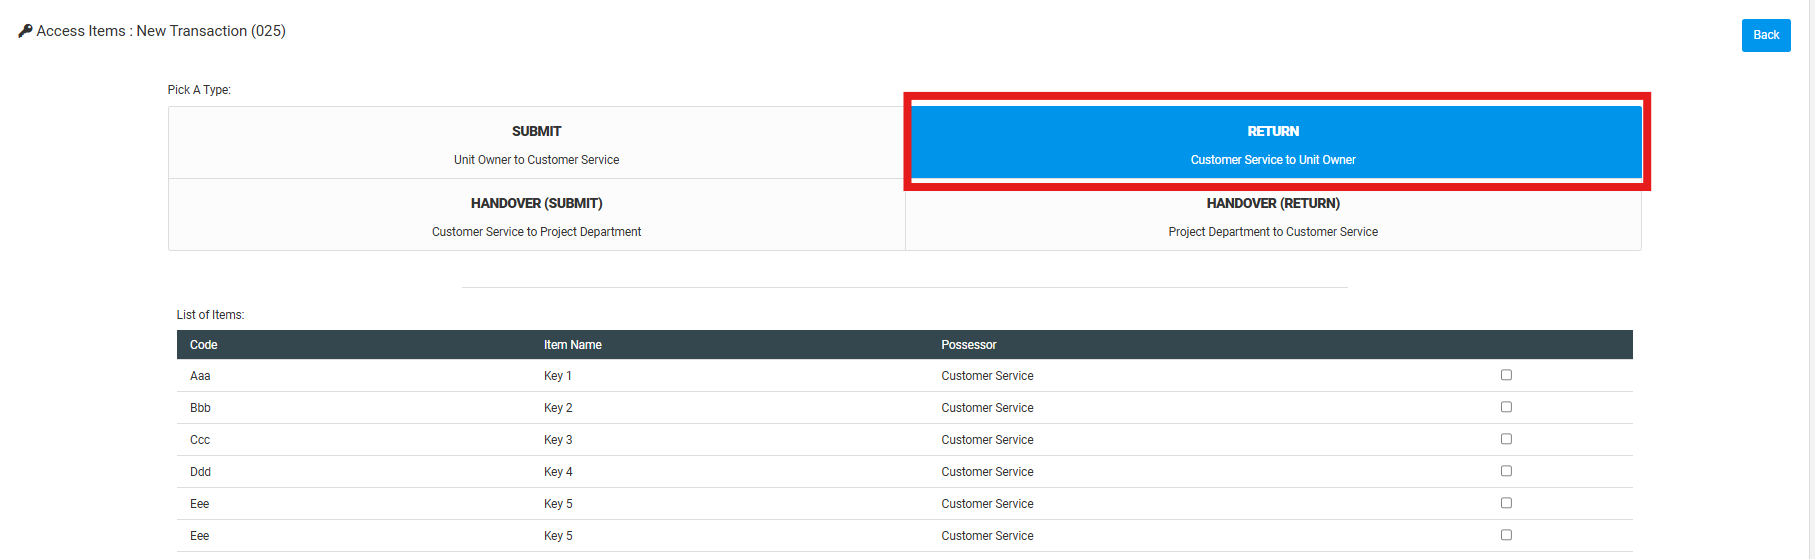Screen dimensions: 1815x559
Task: Click the item name 'Key 1'
Action: 558,376
